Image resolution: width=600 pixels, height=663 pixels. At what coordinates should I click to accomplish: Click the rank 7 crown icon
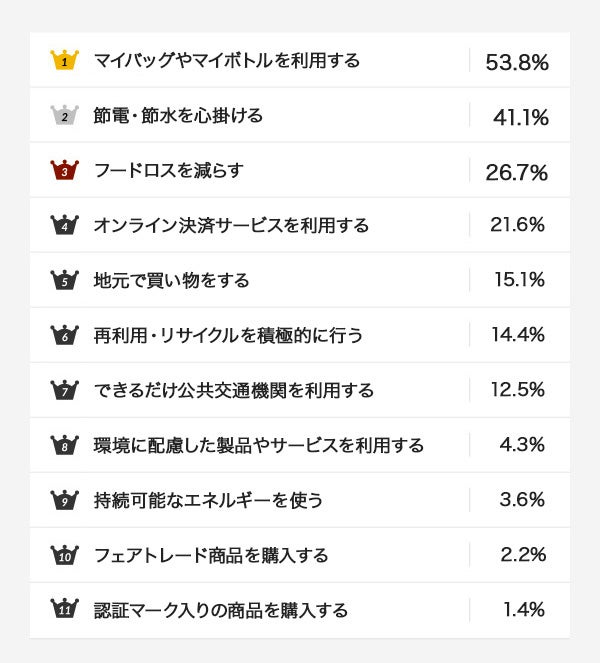coord(64,390)
